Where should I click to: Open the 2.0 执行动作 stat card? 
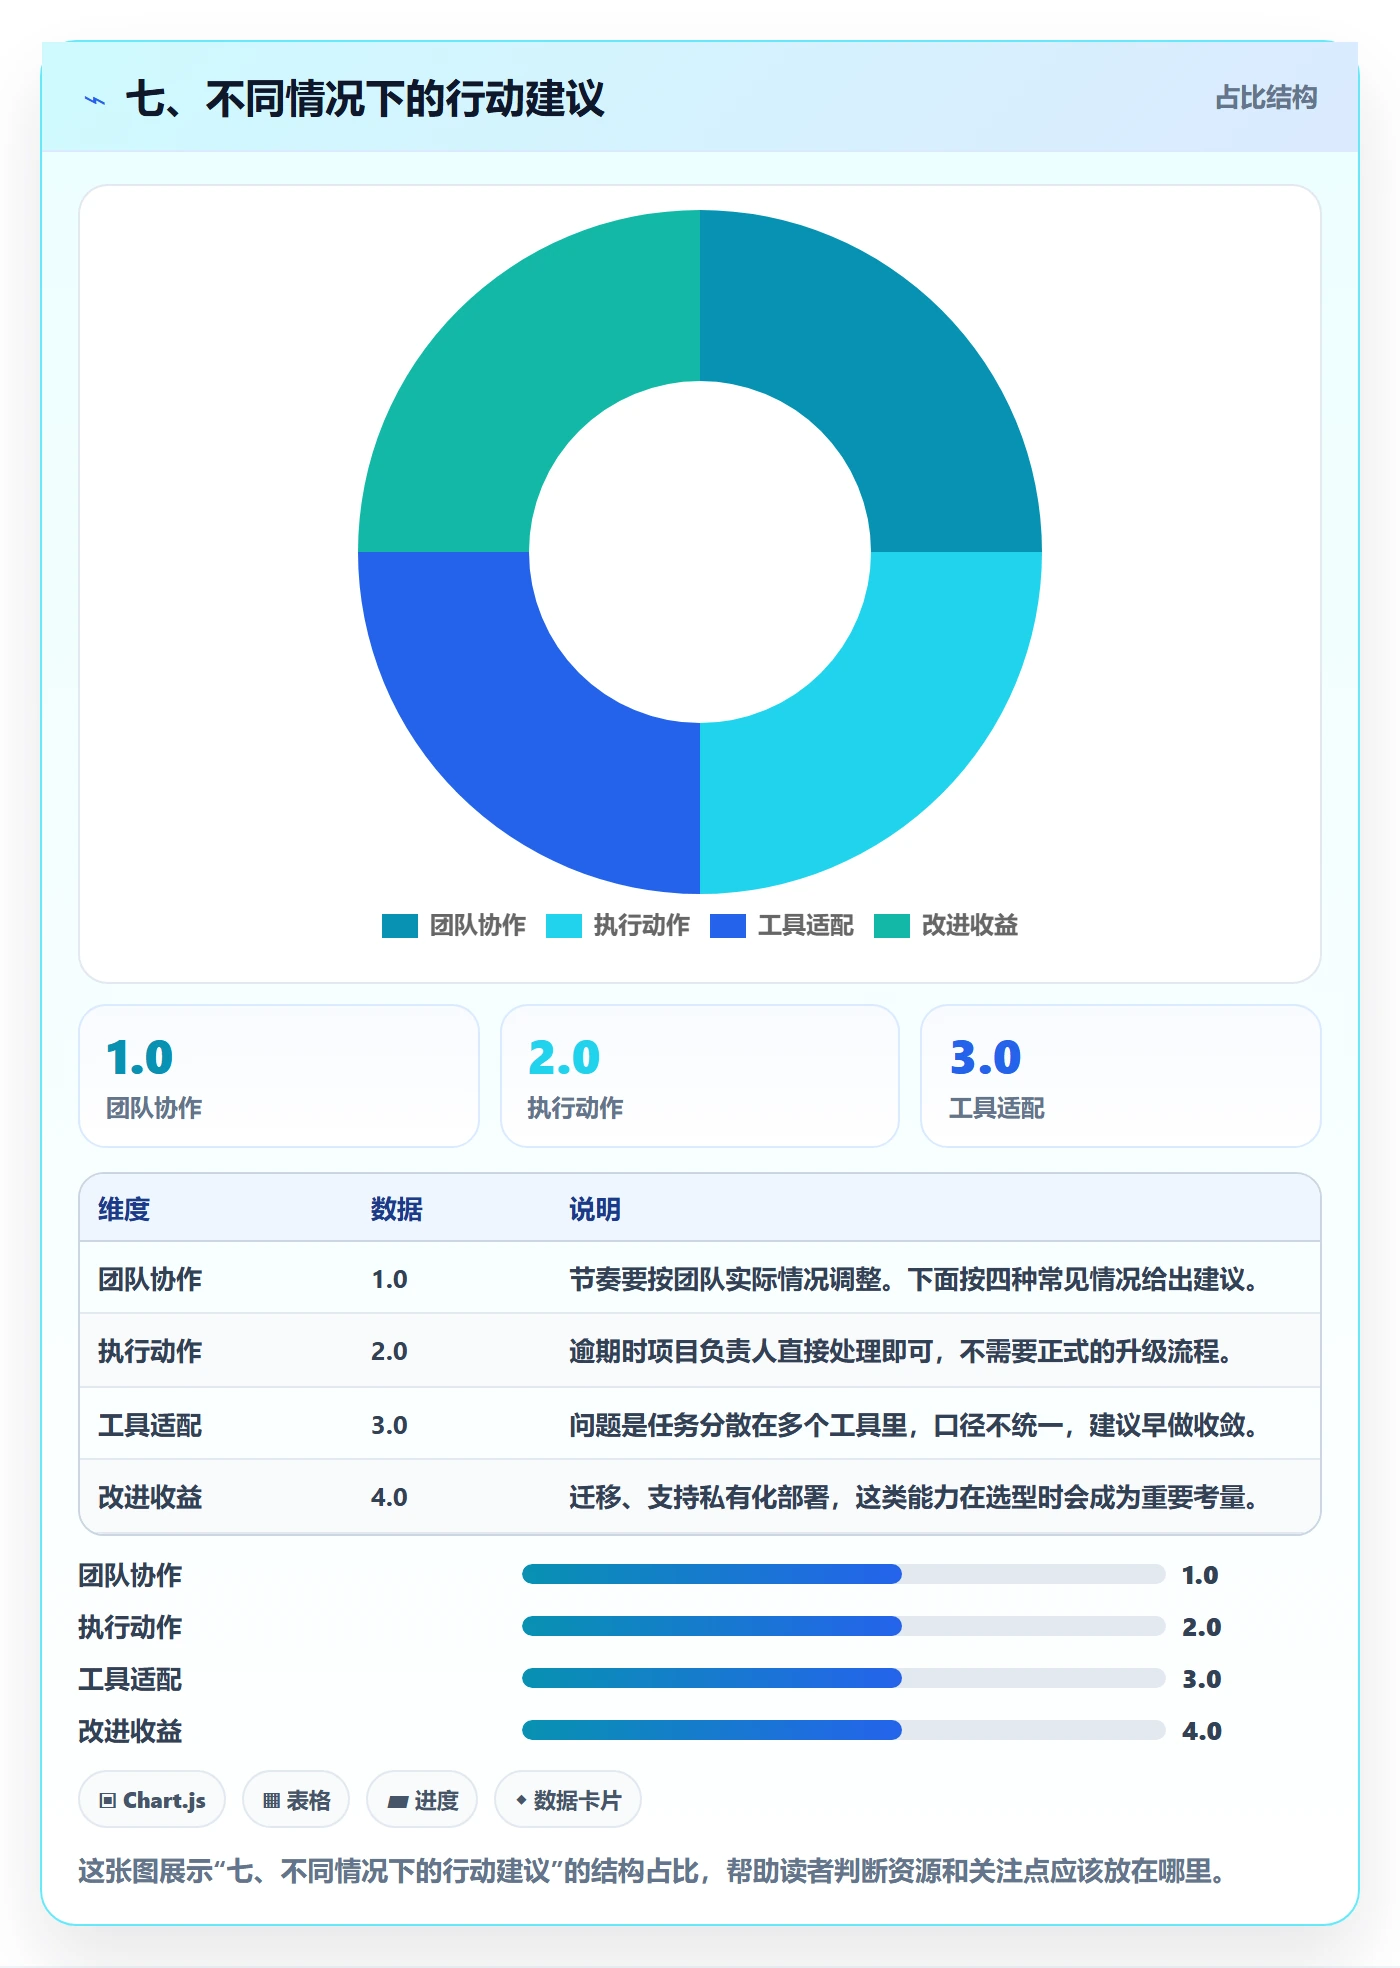click(x=700, y=1076)
